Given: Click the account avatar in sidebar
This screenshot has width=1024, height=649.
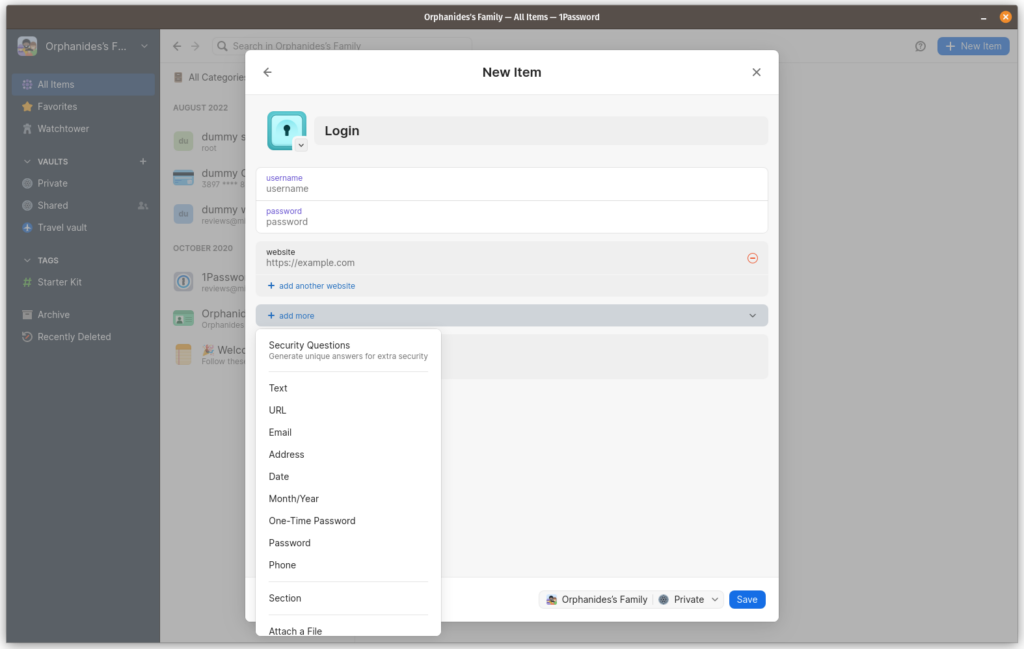Looking at the screenshot, I should click(27, 46).
